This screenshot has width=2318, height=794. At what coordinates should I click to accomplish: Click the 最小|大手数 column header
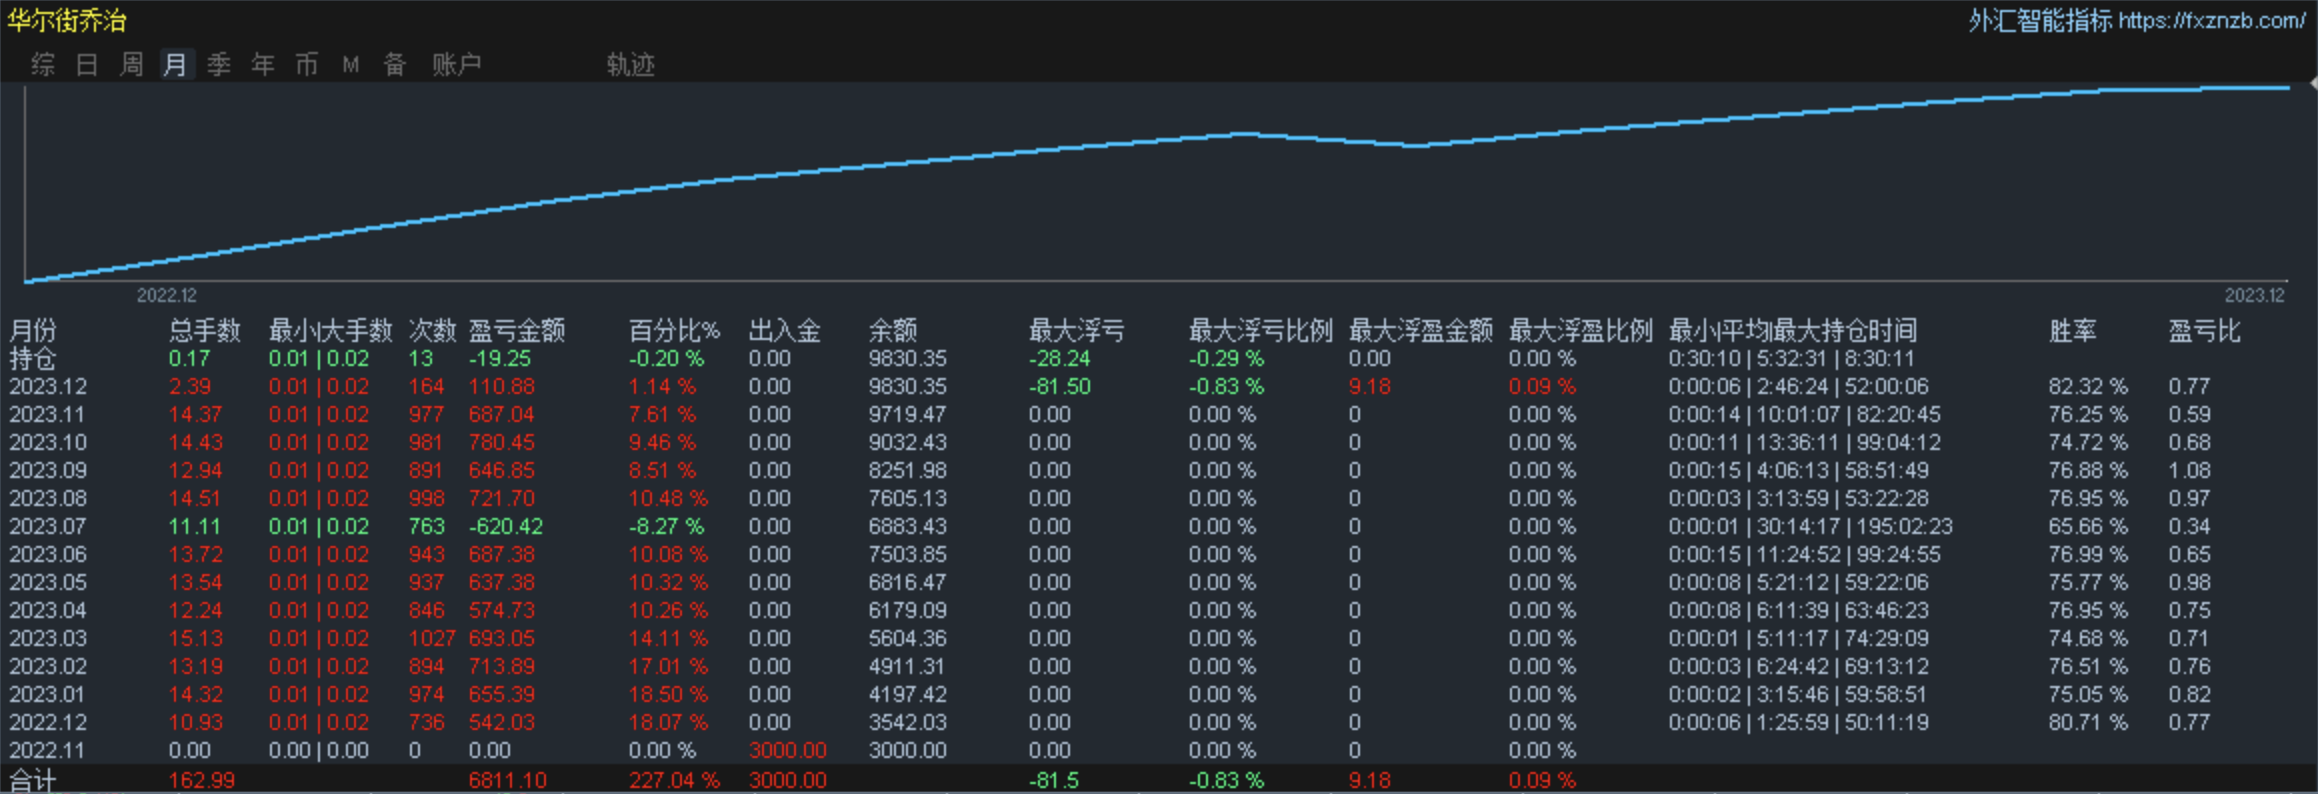330,330
